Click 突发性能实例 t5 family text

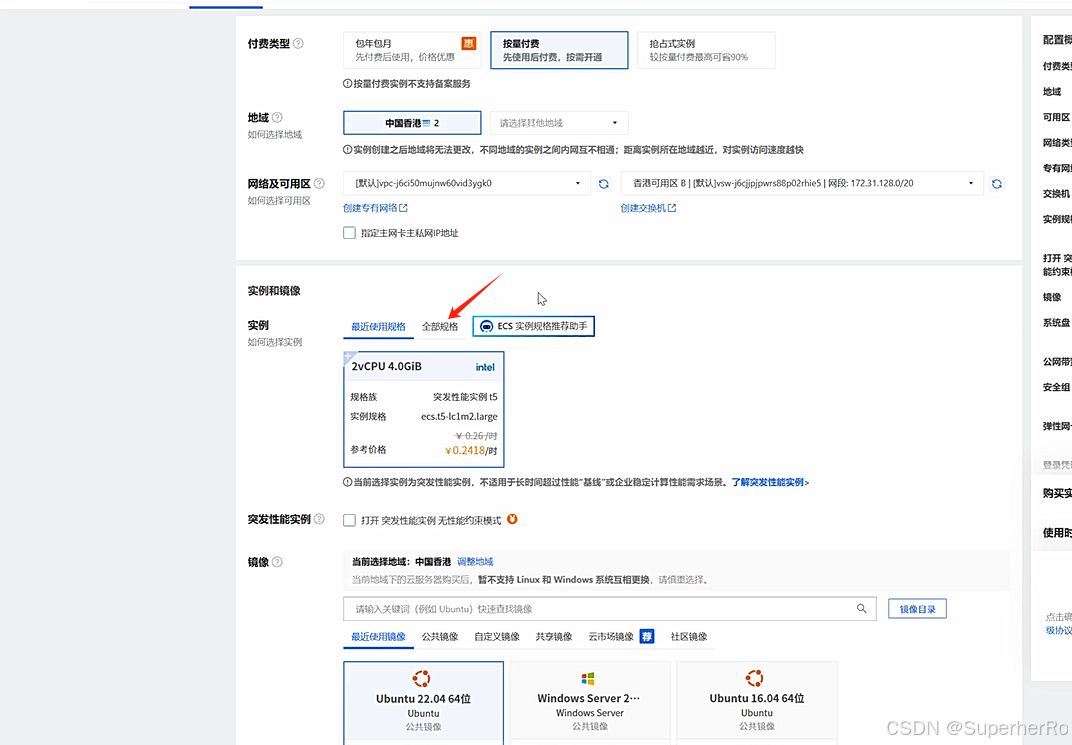pos(465,396)
